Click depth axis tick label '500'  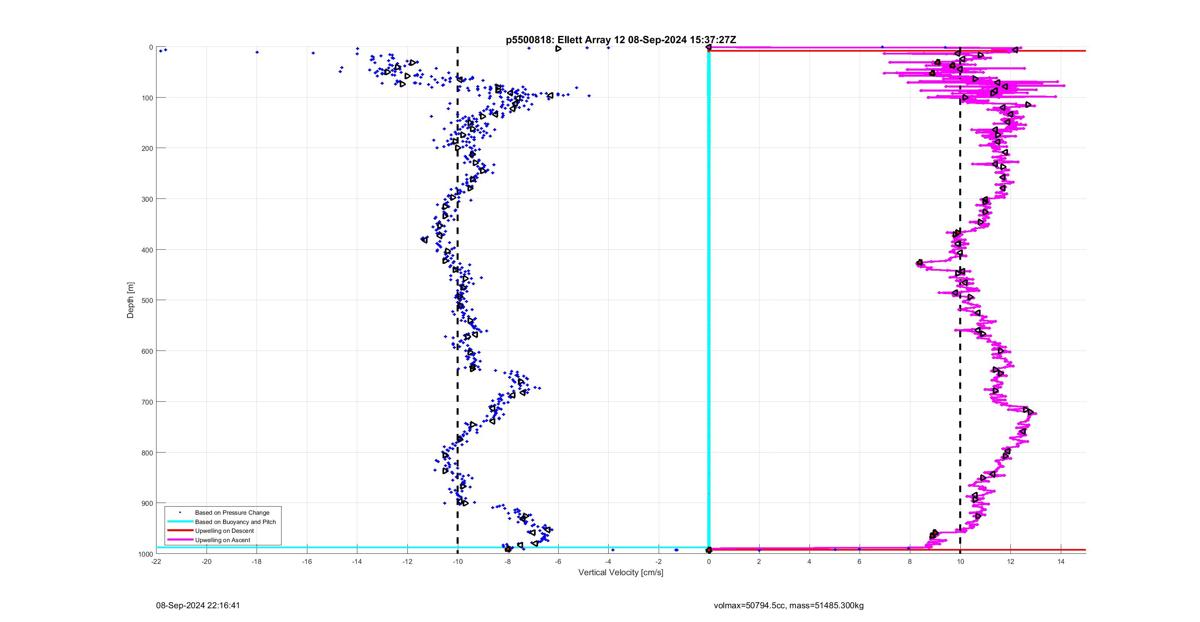tap(147, 300)
